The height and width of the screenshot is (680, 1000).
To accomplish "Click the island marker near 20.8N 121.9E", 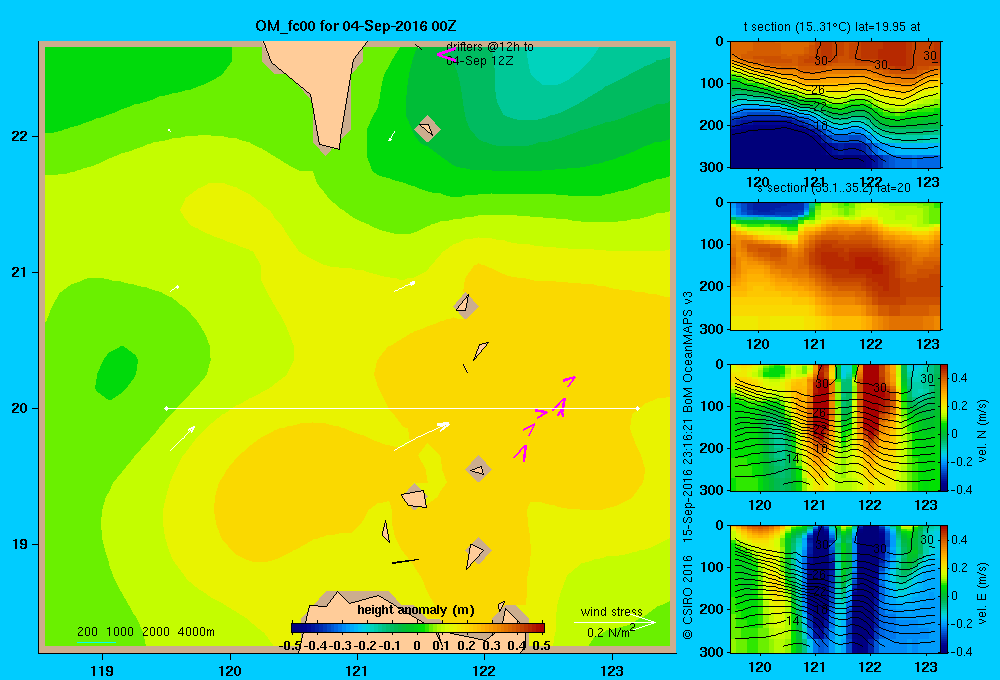I will pos(466,305).
